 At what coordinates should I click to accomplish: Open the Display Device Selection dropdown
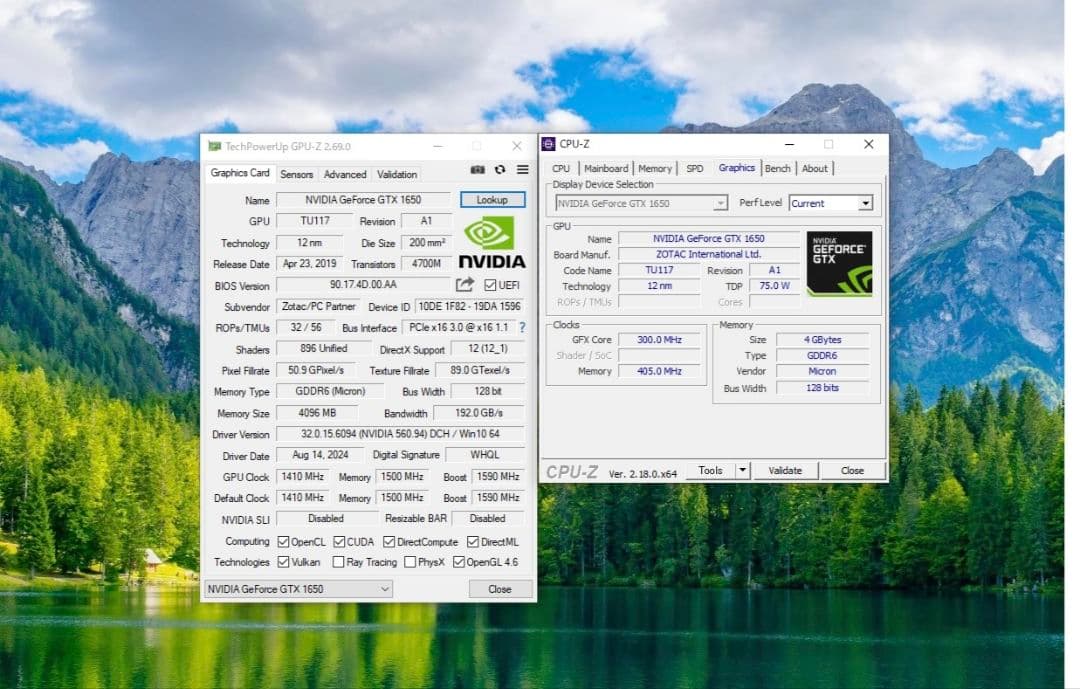pyautogui.click(x=641, y=203)
